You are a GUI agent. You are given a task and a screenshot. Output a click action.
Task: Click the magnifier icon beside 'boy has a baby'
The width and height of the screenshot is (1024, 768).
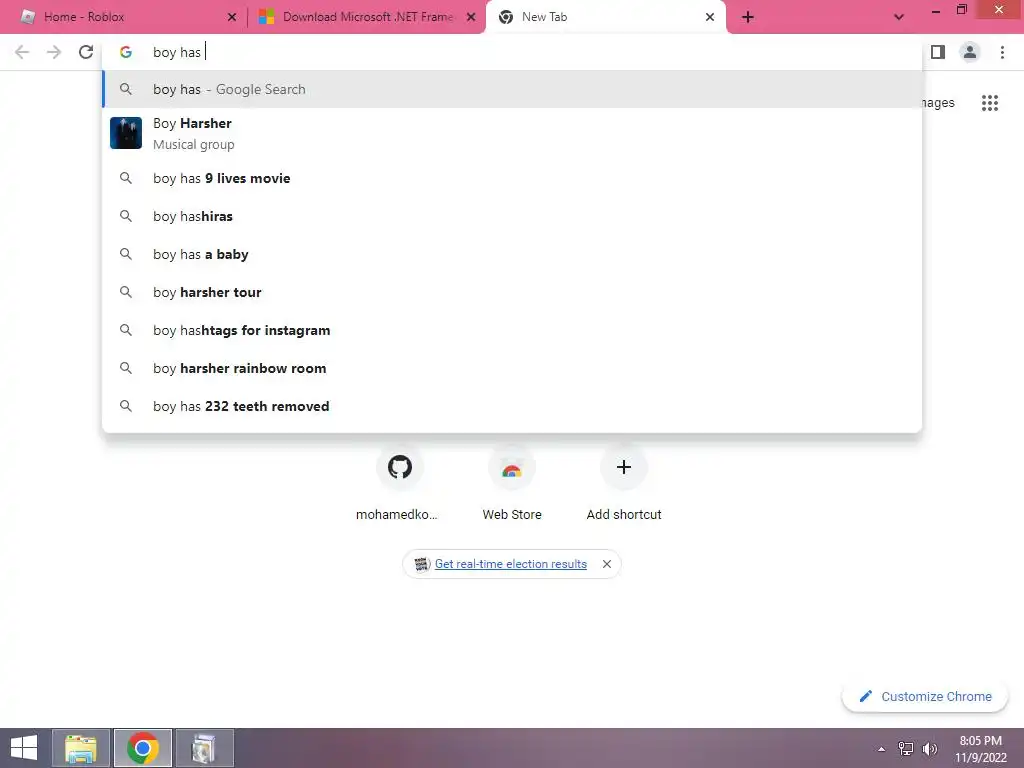(126, 254)
